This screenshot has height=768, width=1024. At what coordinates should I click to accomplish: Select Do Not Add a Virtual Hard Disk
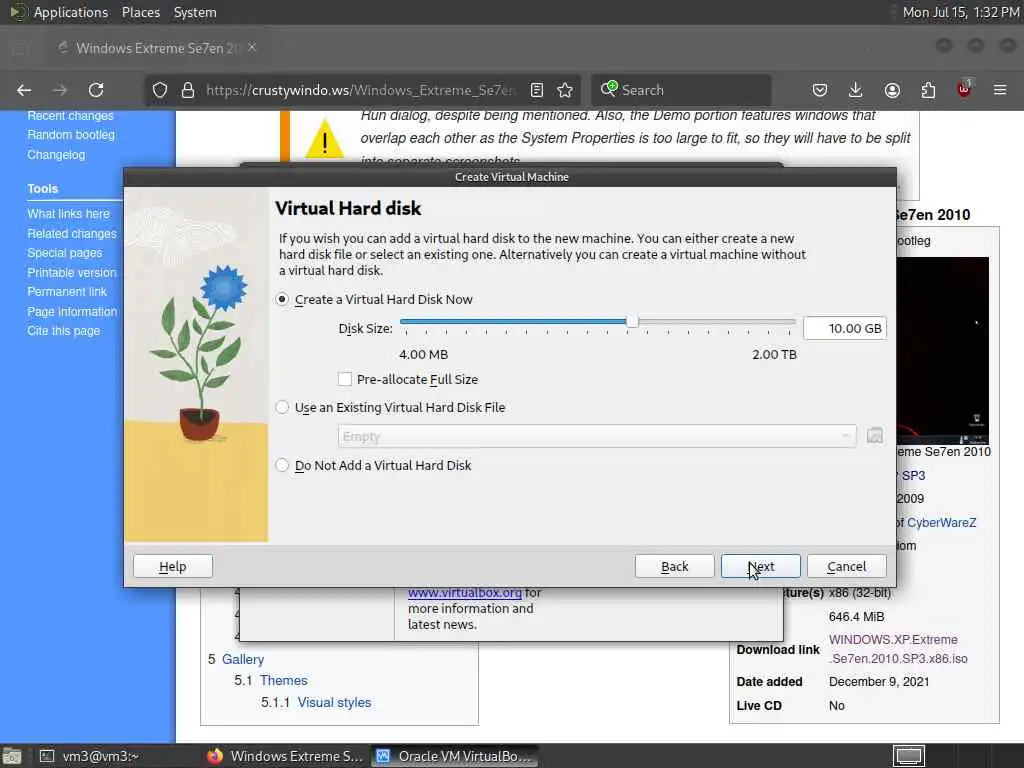282,465
